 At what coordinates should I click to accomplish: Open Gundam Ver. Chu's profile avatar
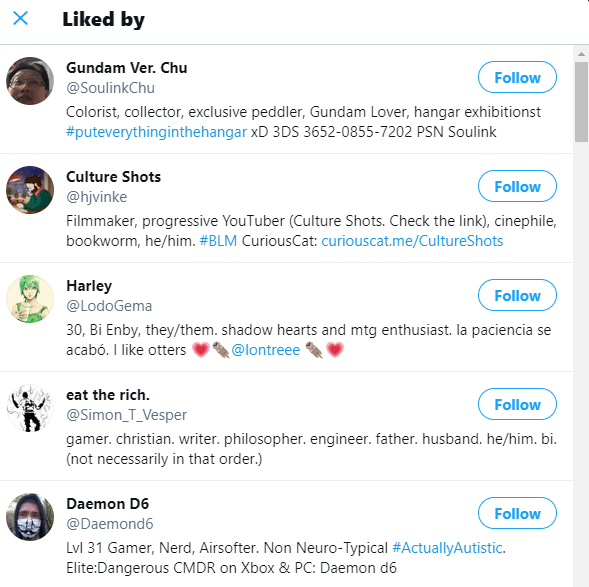click(x=30, y=81)
